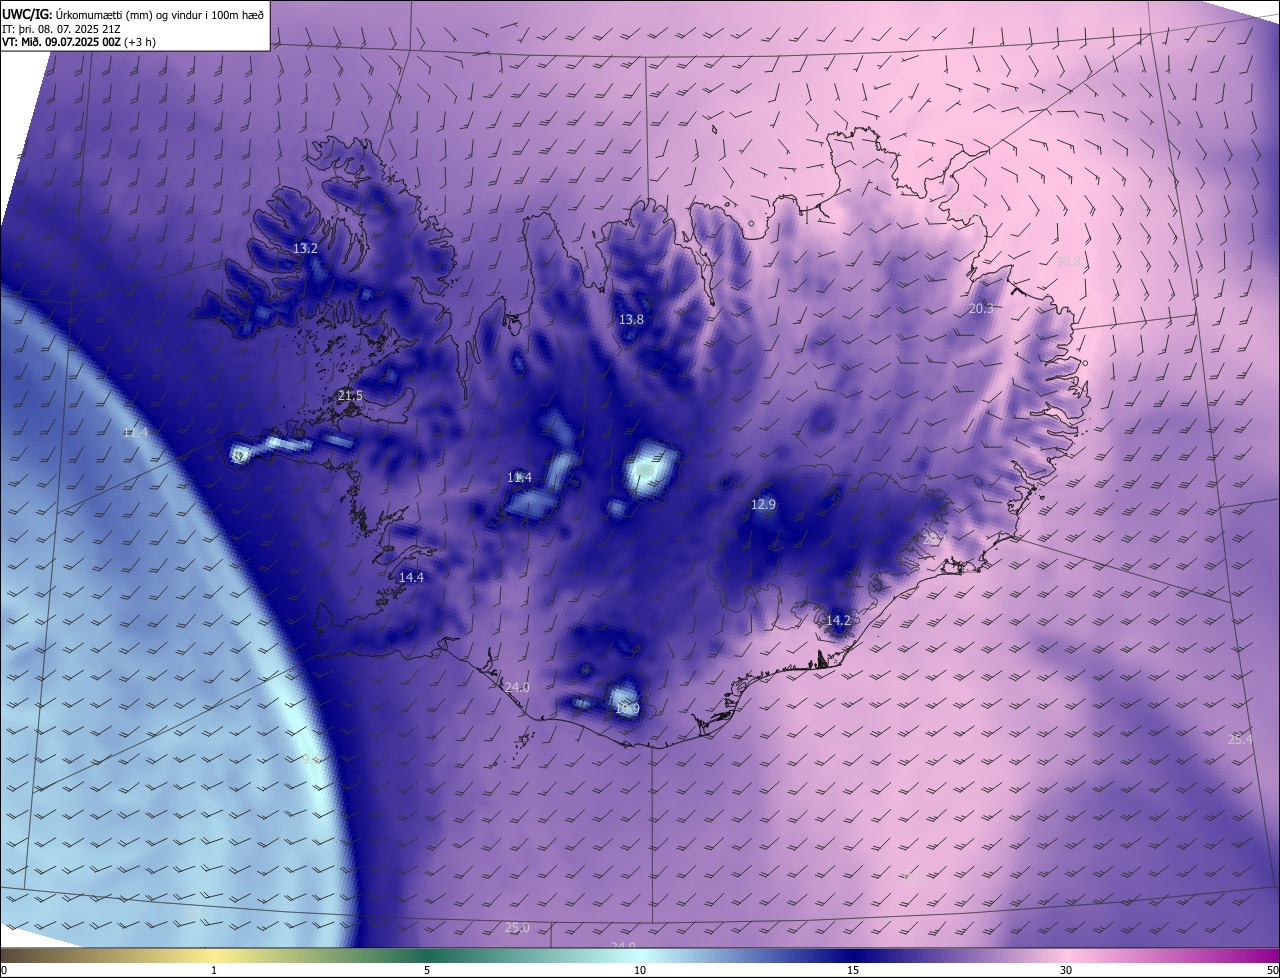Click the 'VT: Mið. 09.07.2025 00Z (+3 h)' line

(79, 43)
